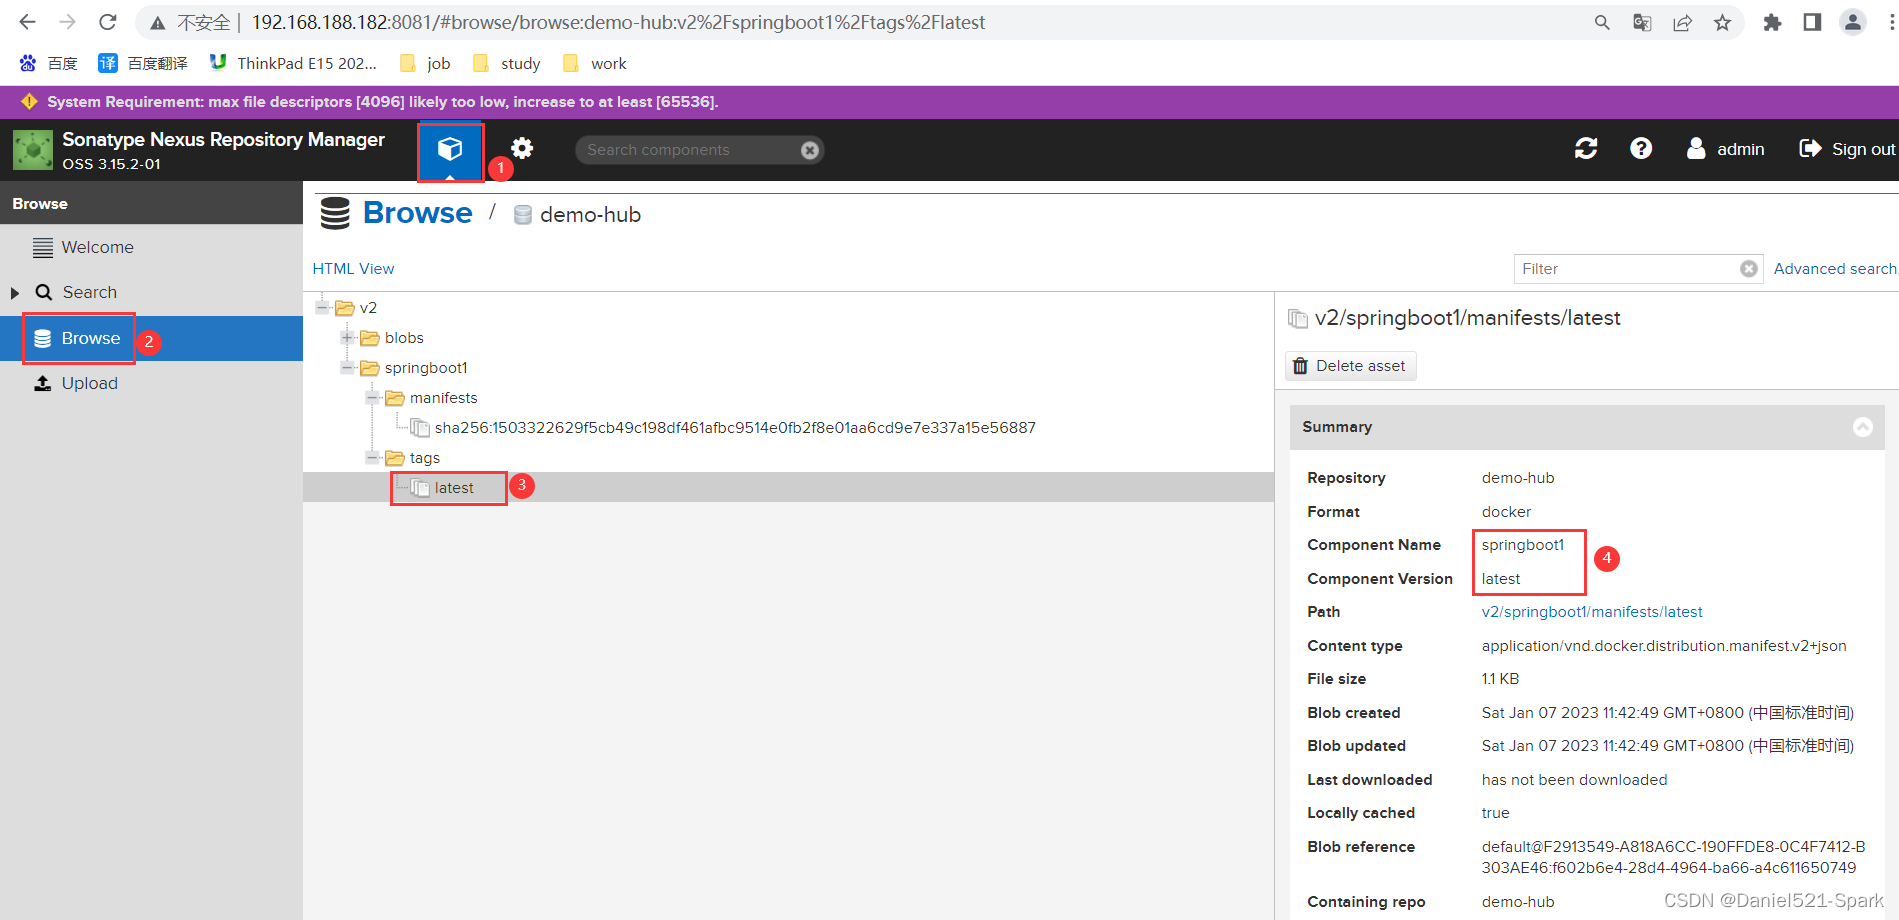Select the v2 folder in the tree

coord(368,307)
